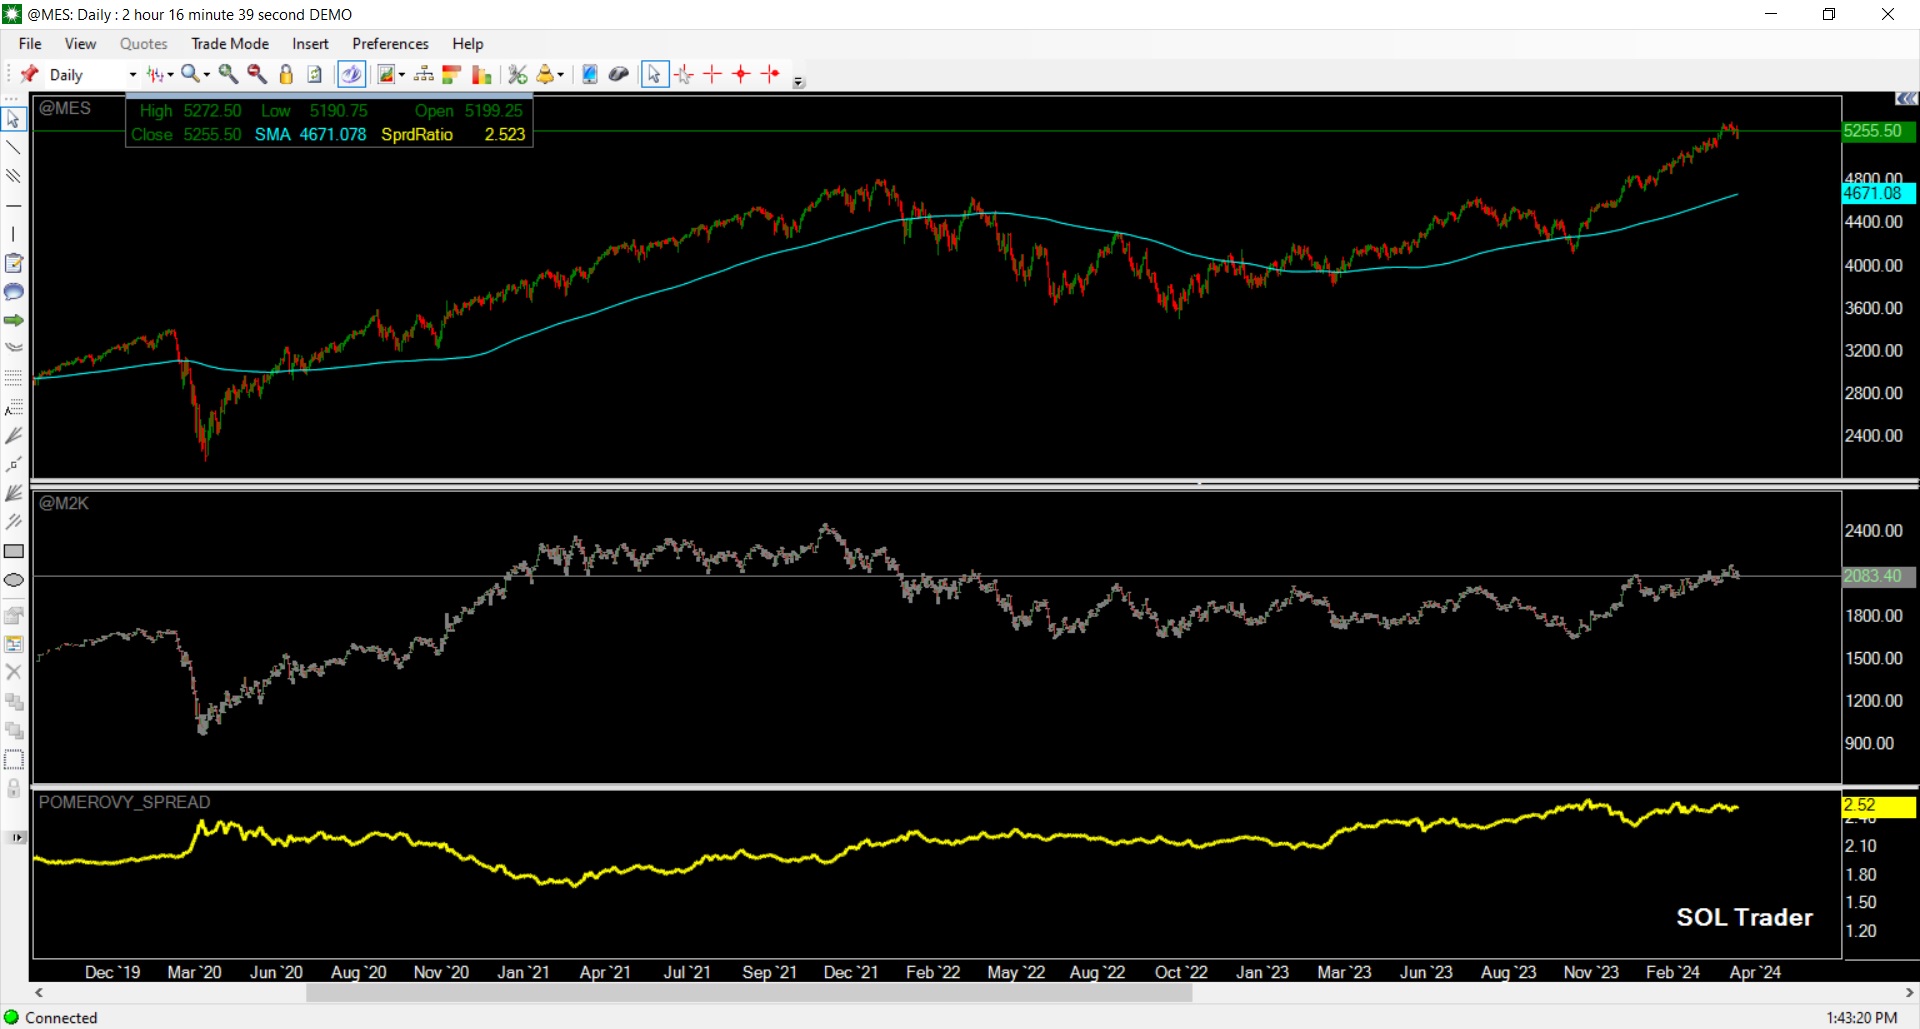Click the horizontal scrollbar thumb
1920x1029 pixels.
[x=749, y=993]
